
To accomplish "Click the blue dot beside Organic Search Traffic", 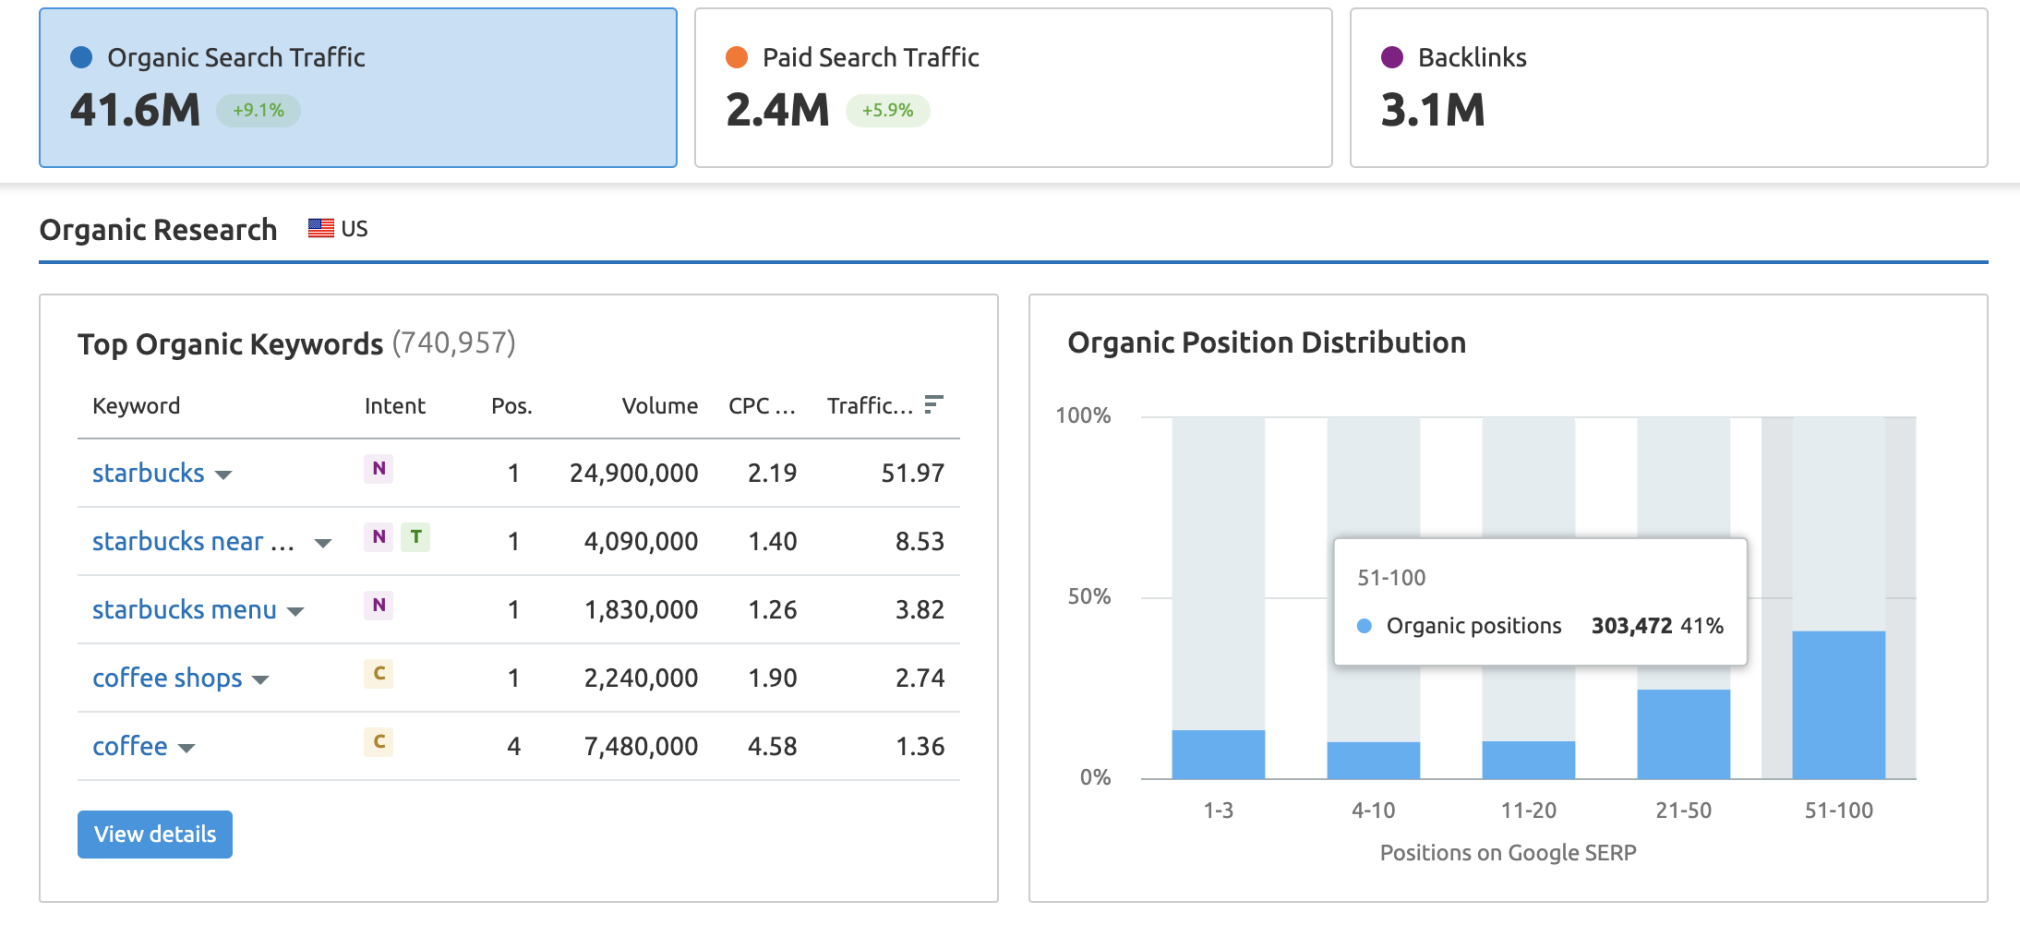I will click(x=82, y=58).
